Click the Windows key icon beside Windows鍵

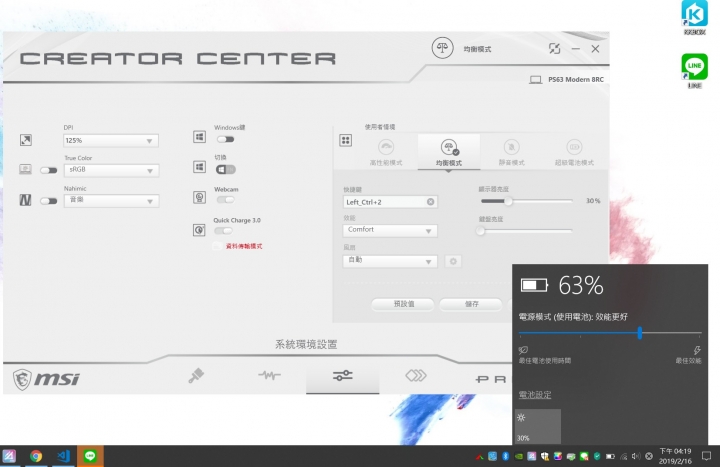tap(199, 137)
